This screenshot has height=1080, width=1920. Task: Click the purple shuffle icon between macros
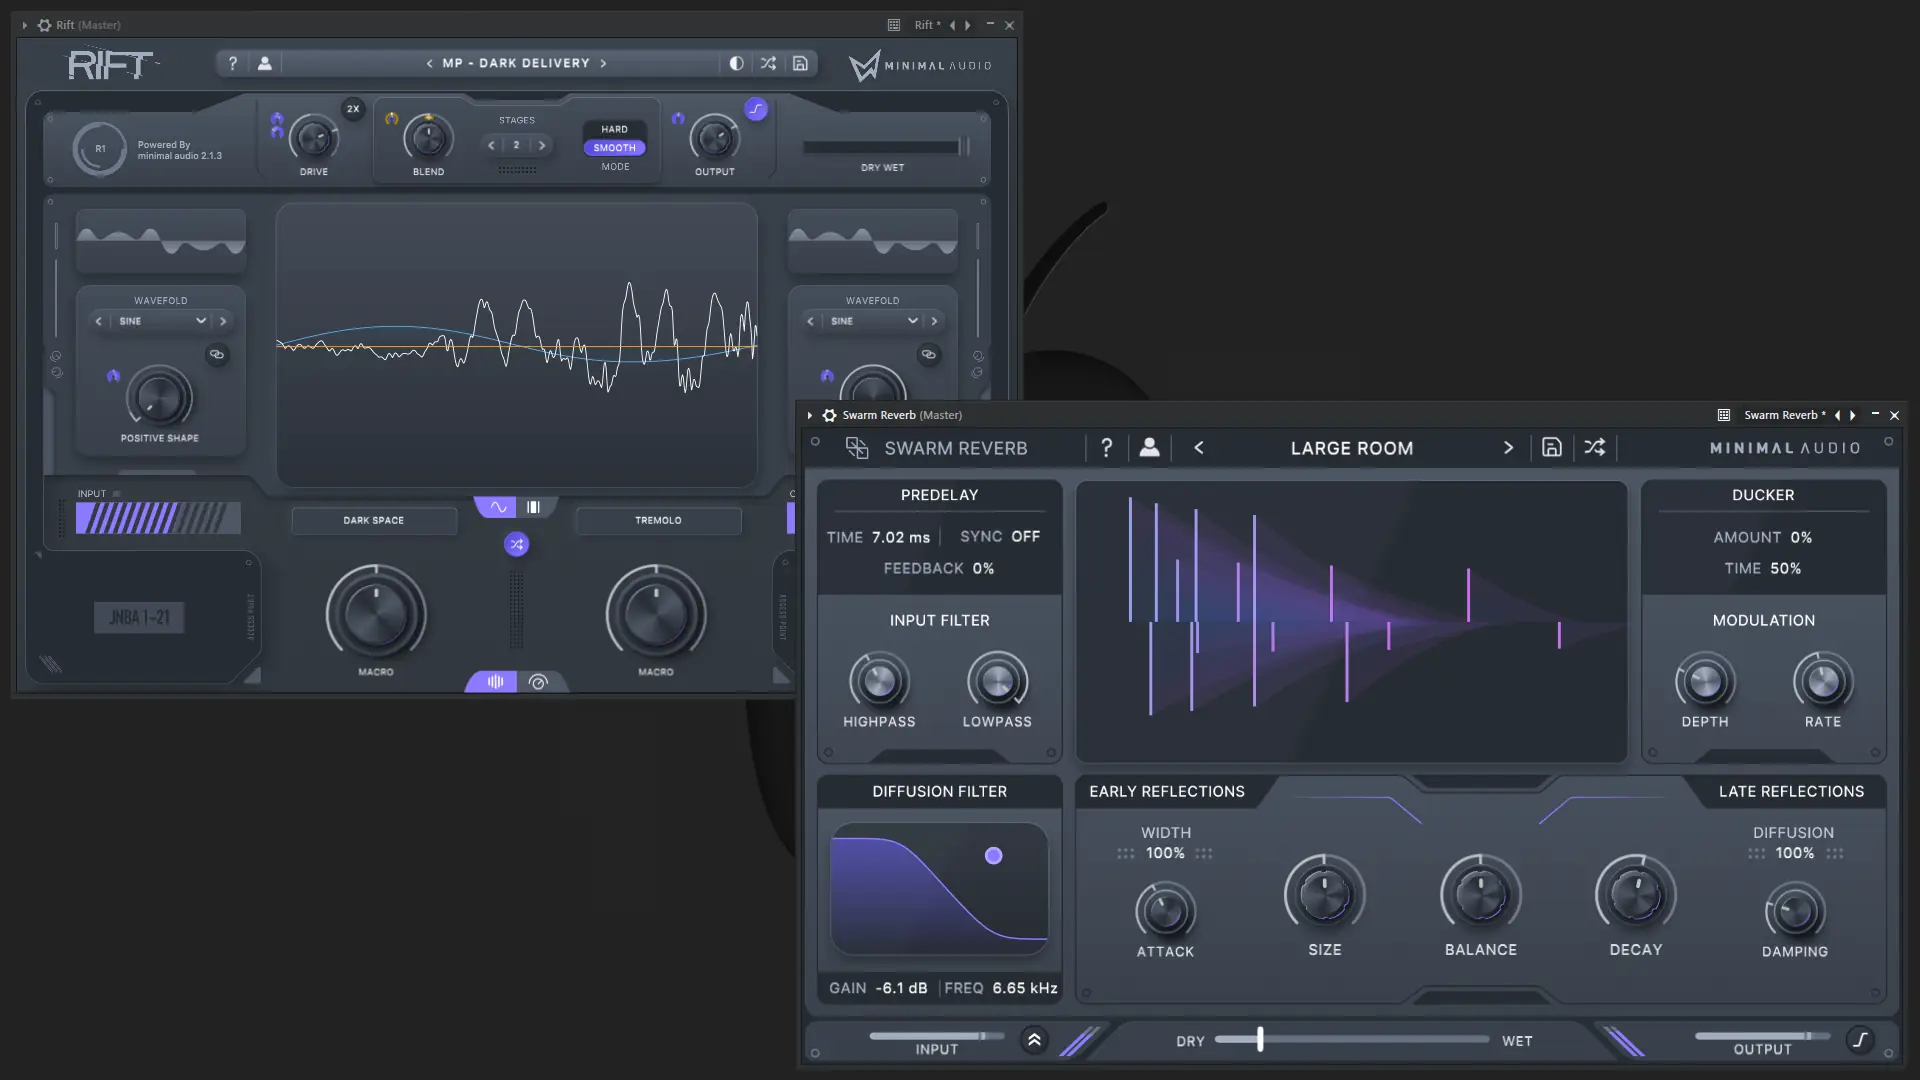point(516,544)
